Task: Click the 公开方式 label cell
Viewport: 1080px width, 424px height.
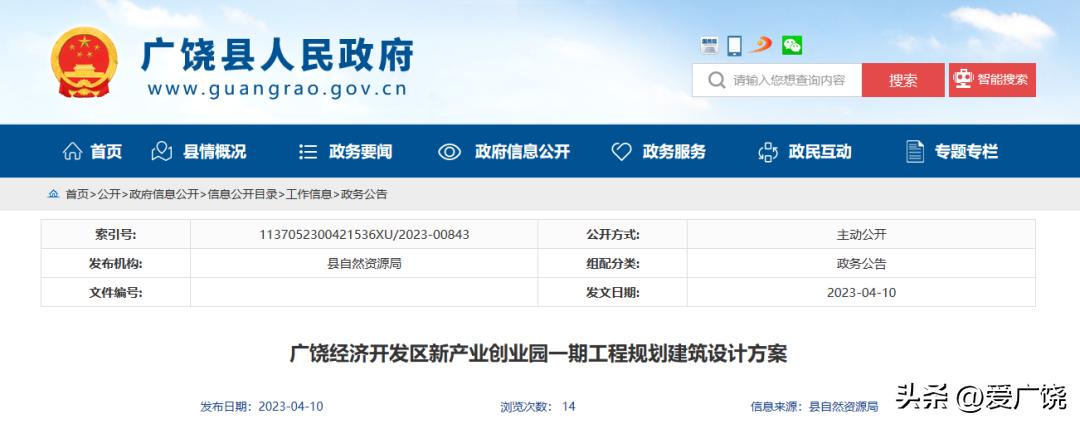Action: (x=613, y=235)
